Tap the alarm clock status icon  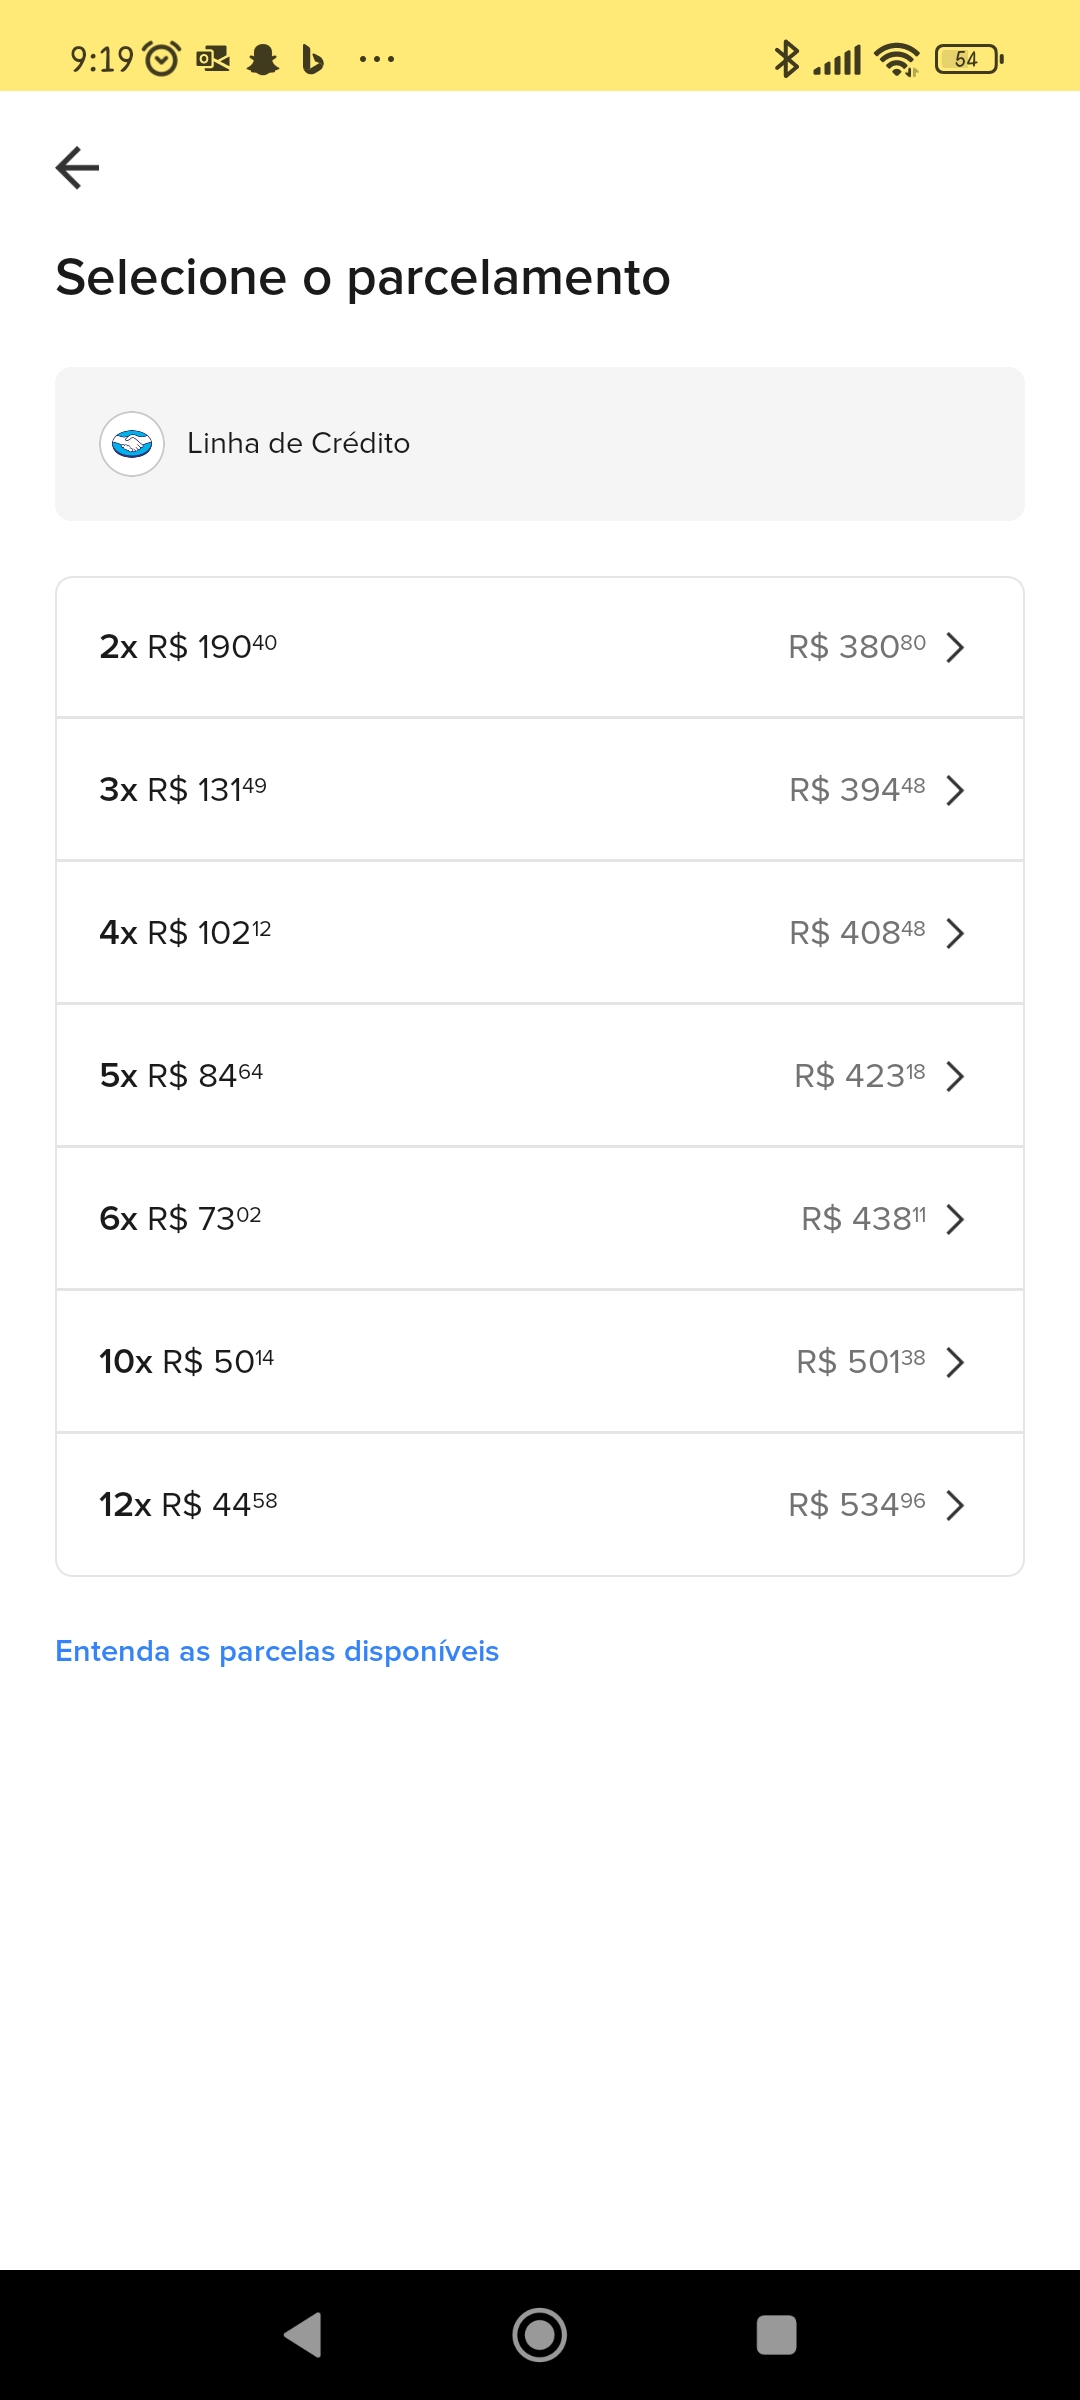coord(162,59)
